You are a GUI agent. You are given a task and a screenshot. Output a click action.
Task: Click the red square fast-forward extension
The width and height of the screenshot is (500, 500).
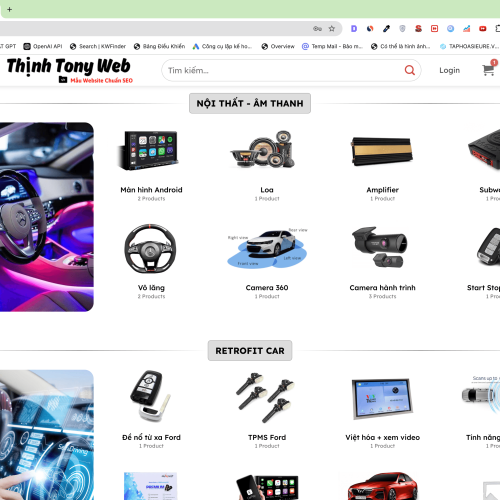434,29
